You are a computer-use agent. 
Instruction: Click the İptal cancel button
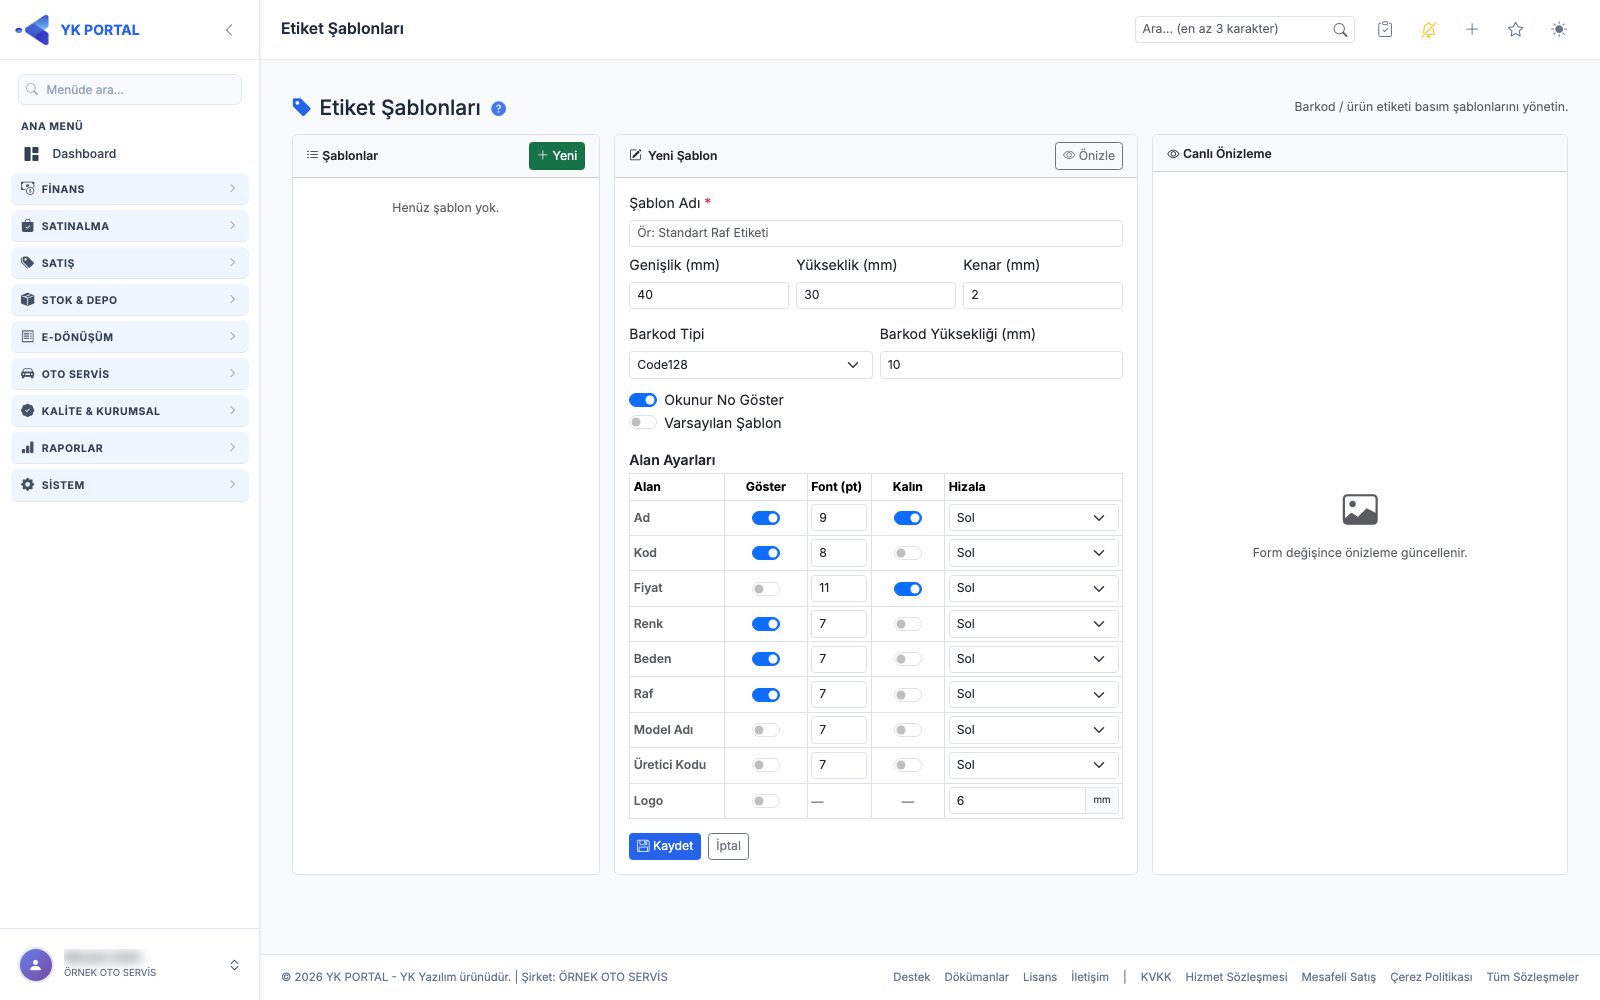tap(728, 846)
